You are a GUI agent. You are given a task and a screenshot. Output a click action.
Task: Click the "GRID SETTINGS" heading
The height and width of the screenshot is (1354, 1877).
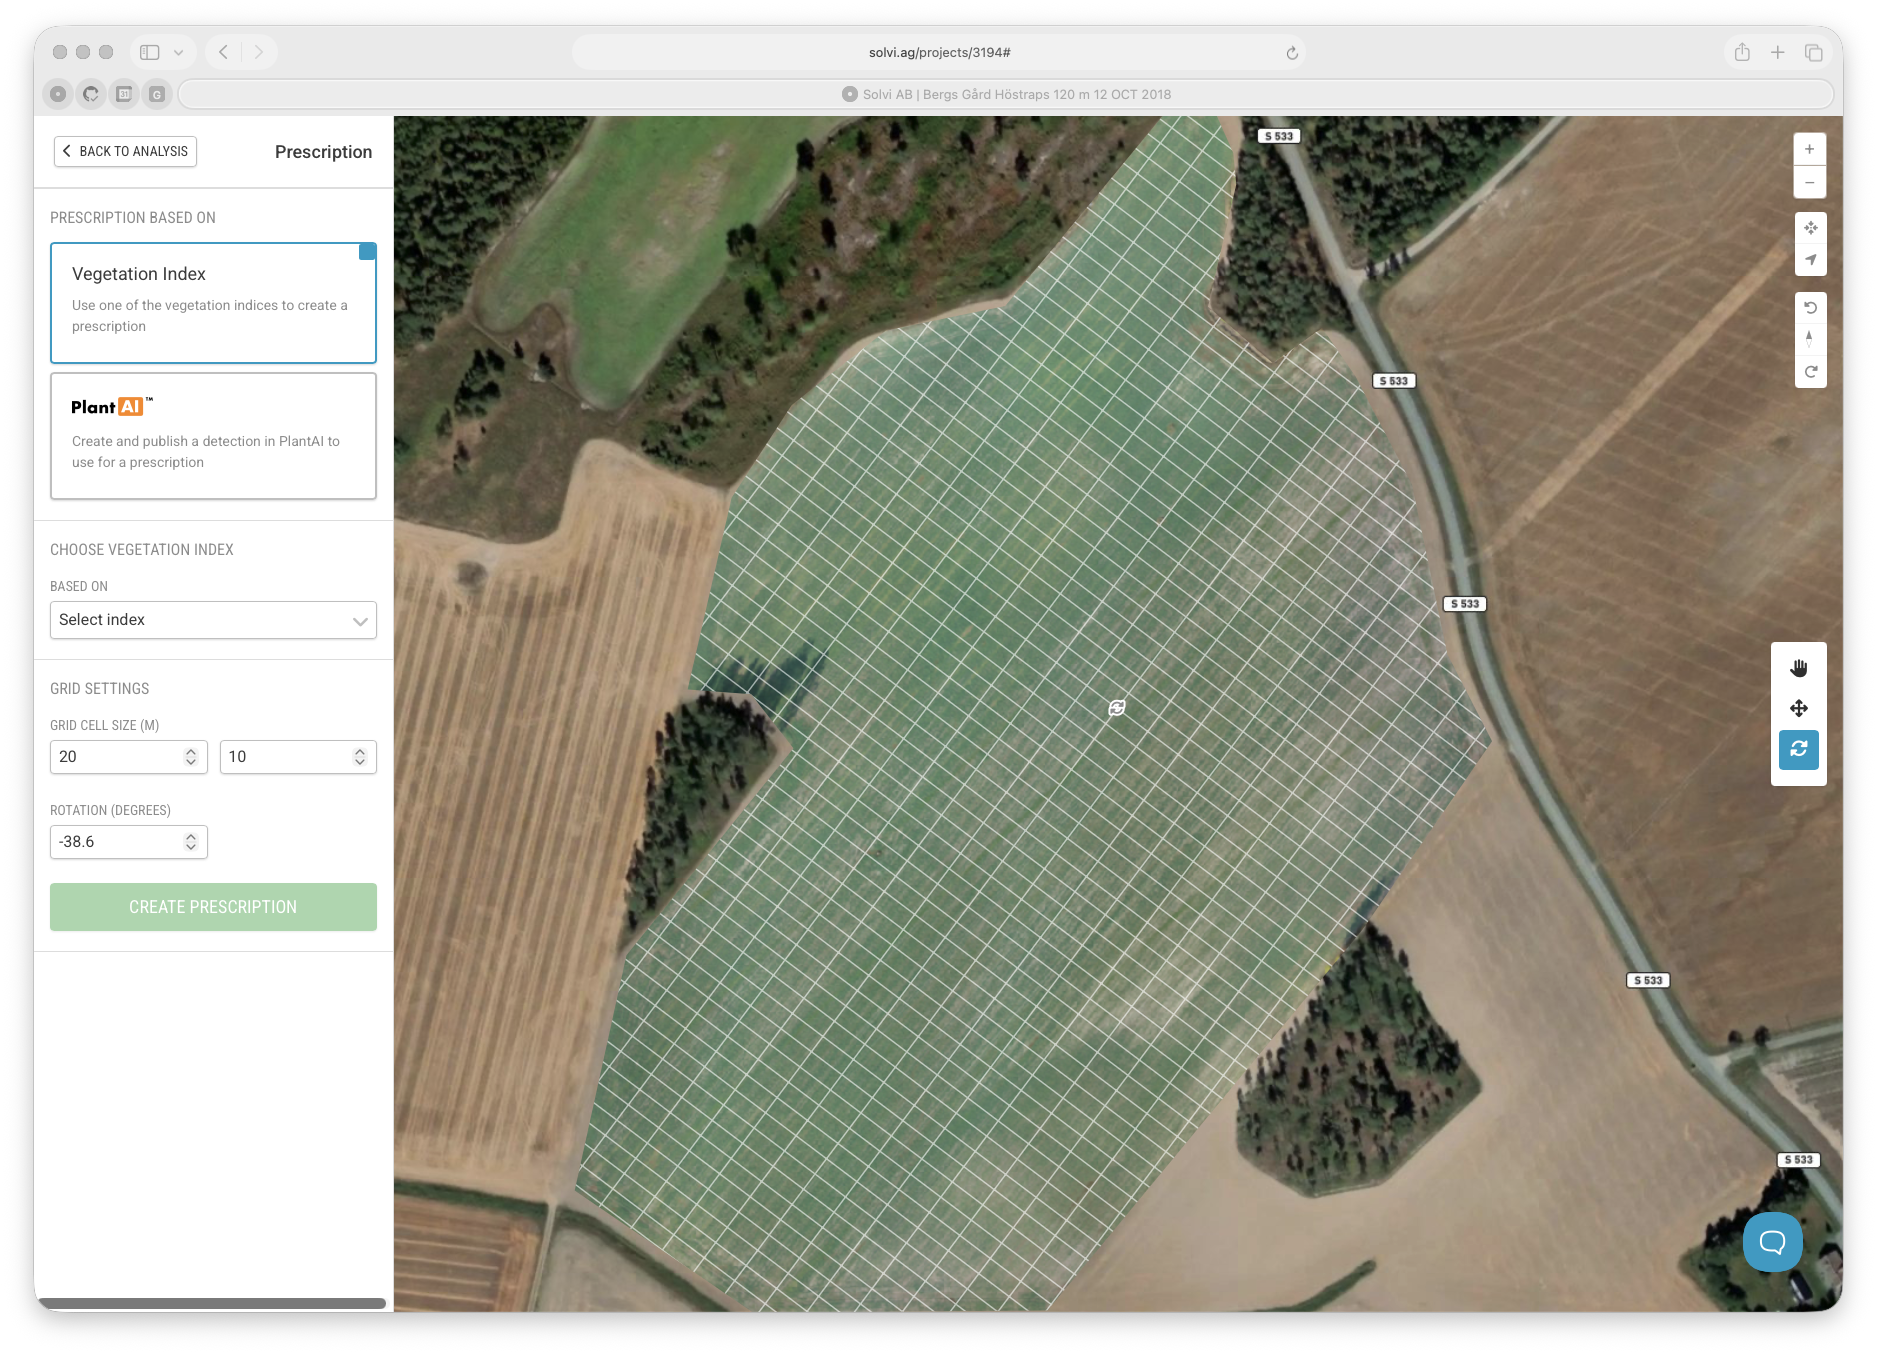[100, 689]
